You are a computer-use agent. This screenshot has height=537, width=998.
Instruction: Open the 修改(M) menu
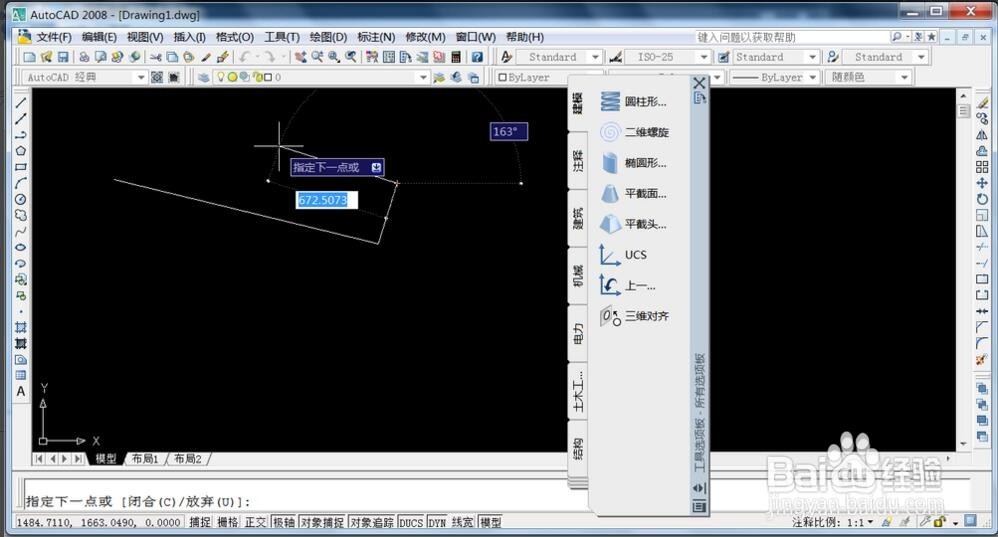point(425,37)
